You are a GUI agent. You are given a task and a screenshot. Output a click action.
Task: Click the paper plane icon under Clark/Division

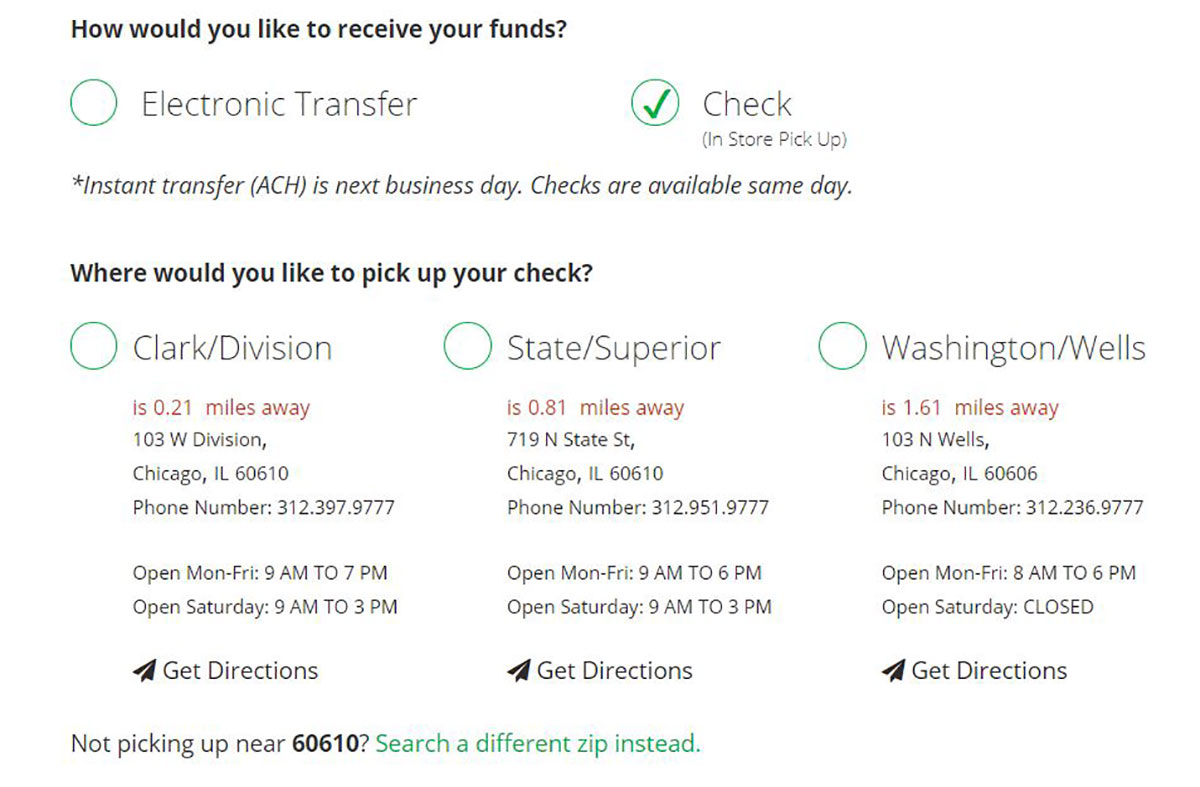[144, 670]
